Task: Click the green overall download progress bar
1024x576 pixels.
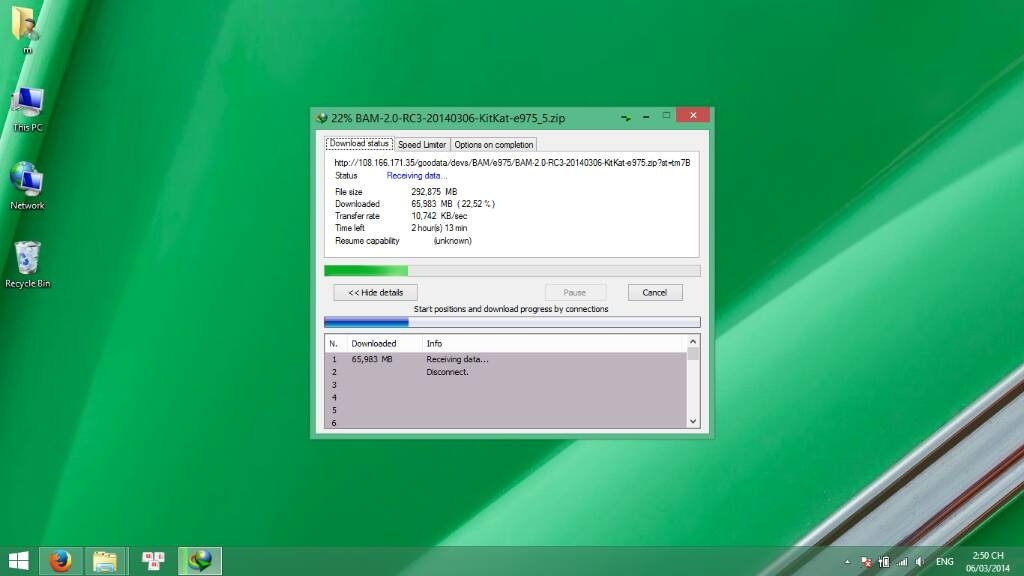Action: 512,270
